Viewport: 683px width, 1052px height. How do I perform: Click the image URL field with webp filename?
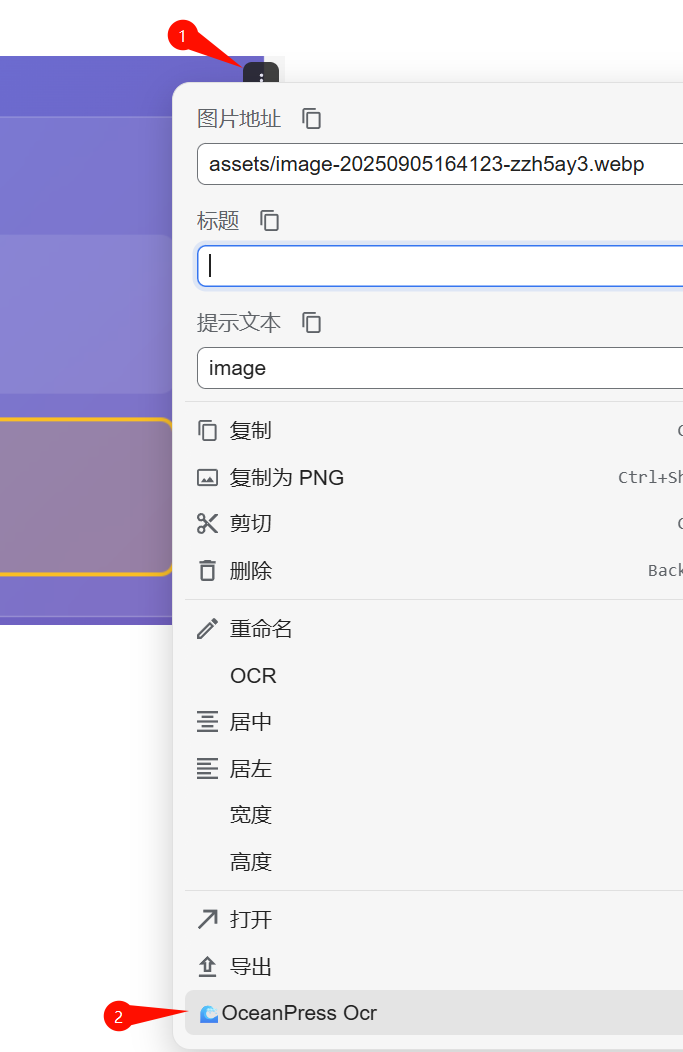coord(430,163)
